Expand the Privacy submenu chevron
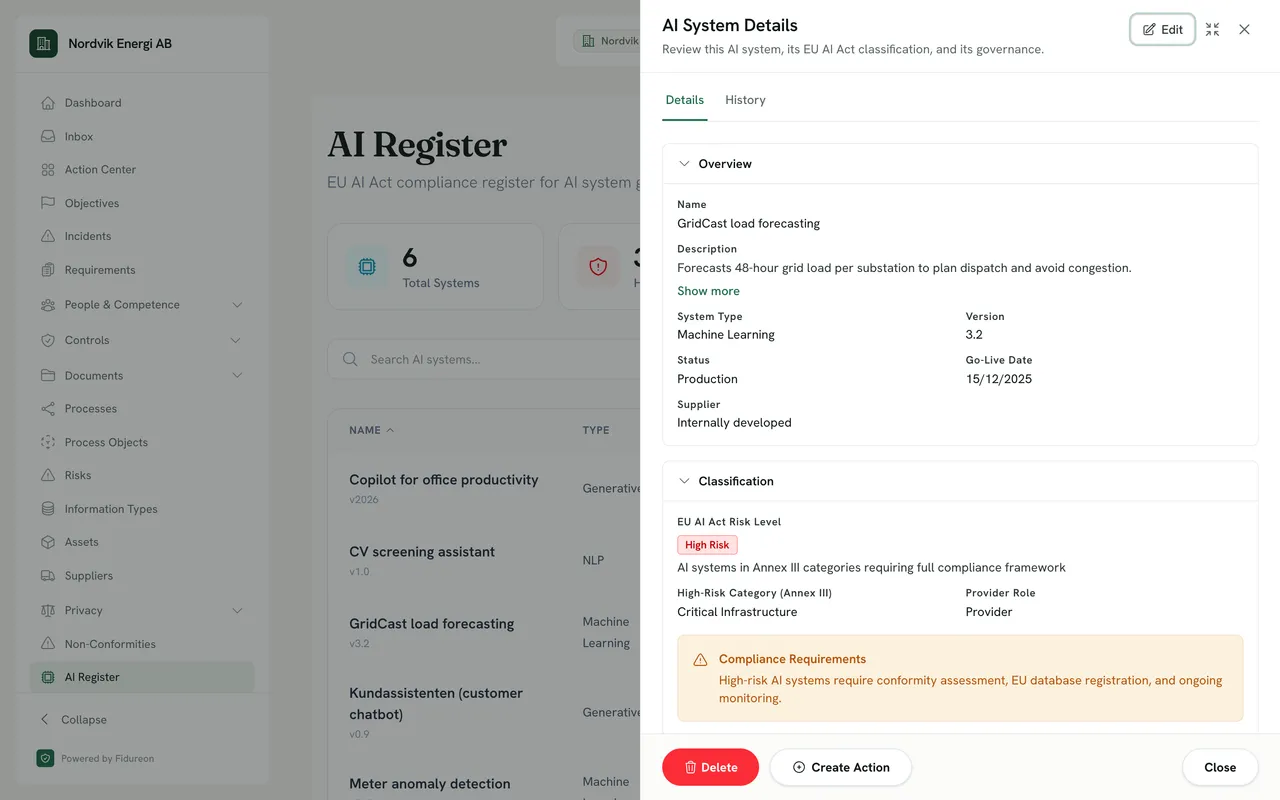The image size is (1280, 800). pyautogui.click(x=237, y=610)
